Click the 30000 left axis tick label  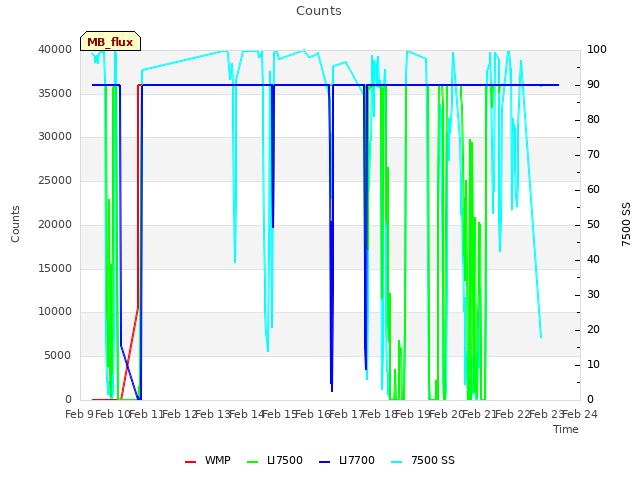point(55,136)
